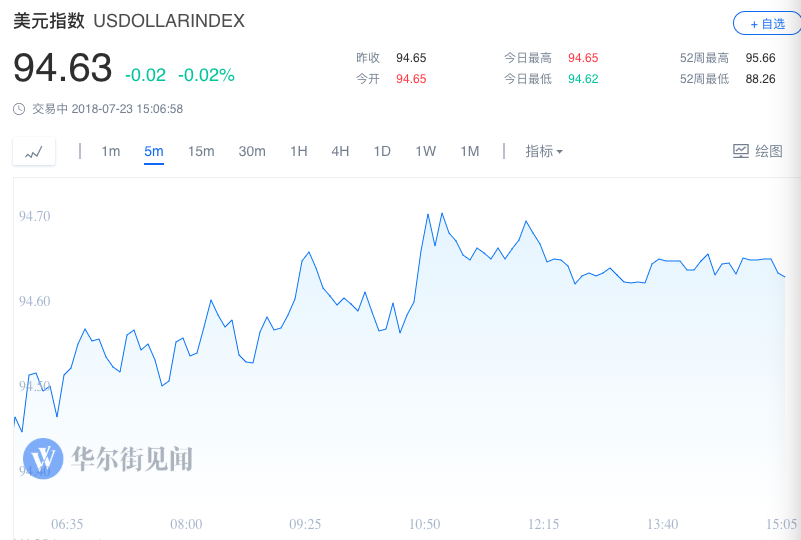
Task: Select the 1W weekly timeframe
Action: click(426, 152)
